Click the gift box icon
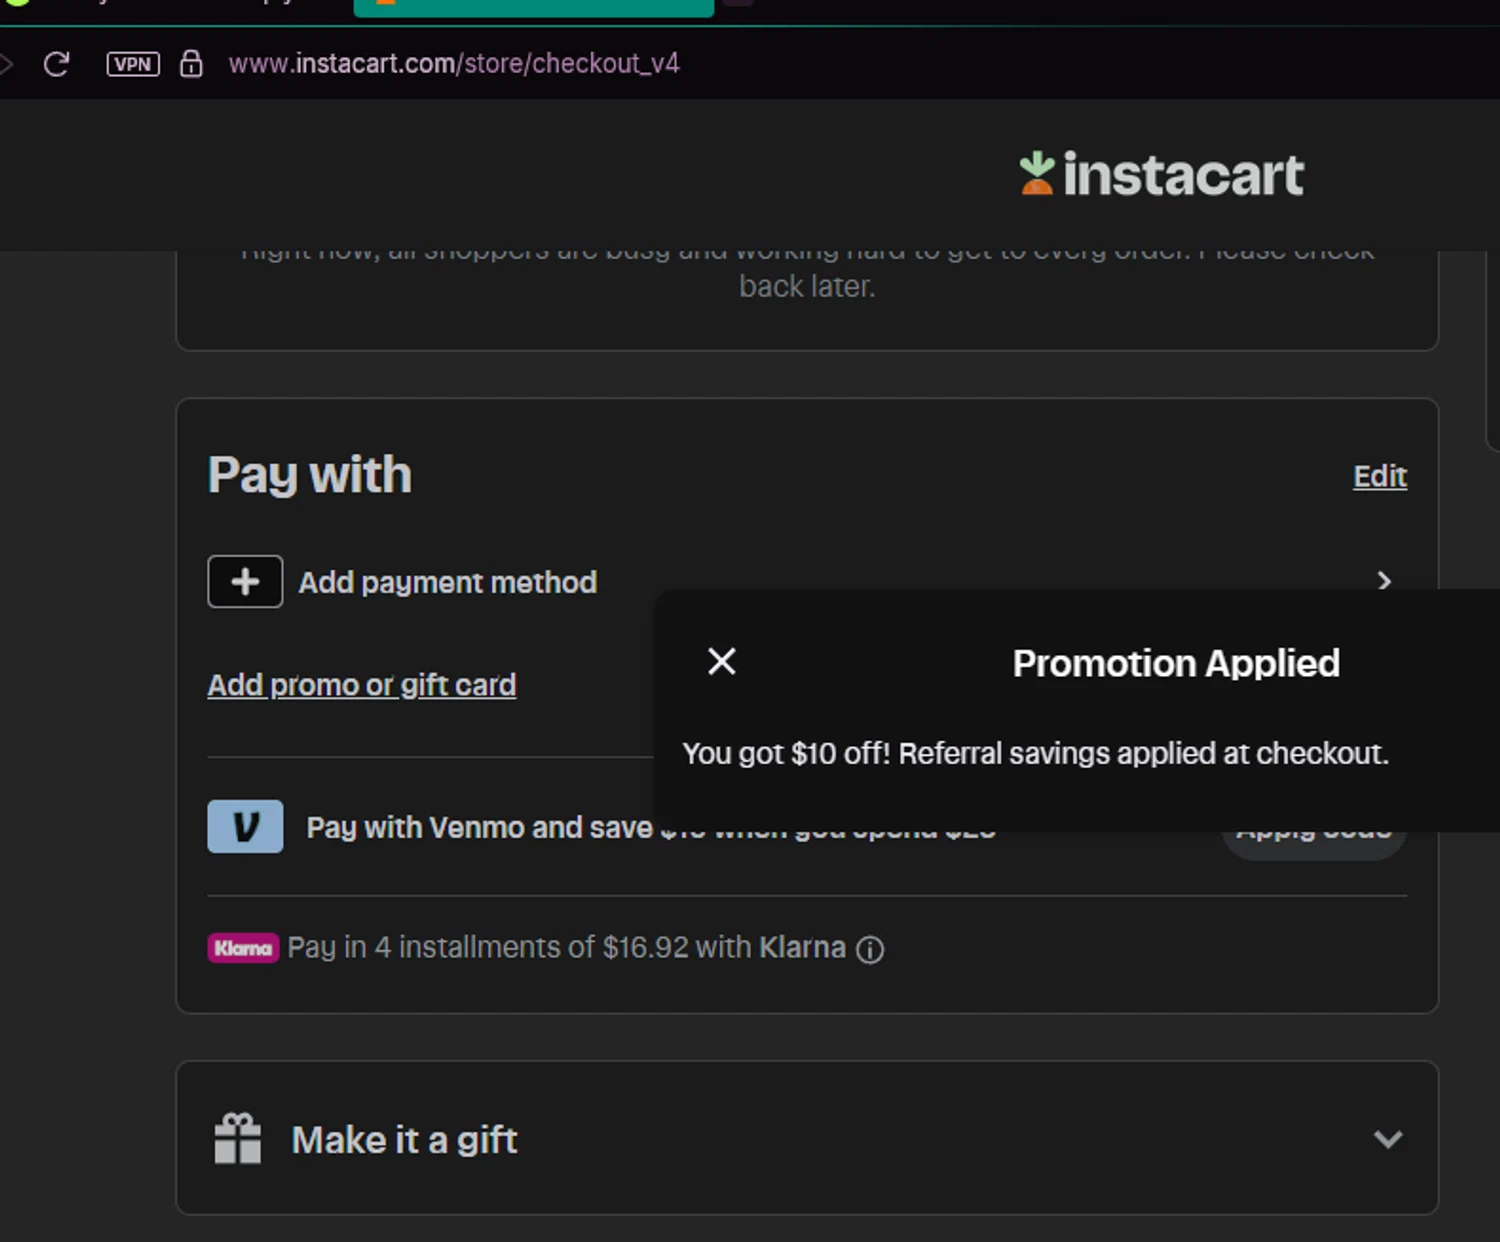The image size is (1500, 1242). (238, 1138)
